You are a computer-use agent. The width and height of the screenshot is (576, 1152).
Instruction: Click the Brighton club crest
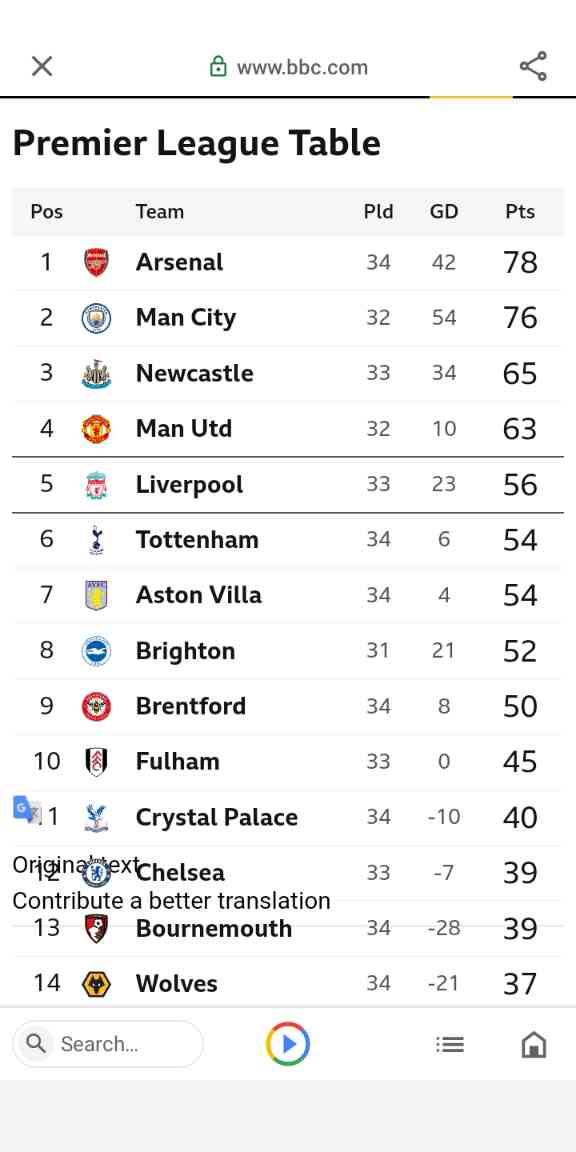[97, 650]
